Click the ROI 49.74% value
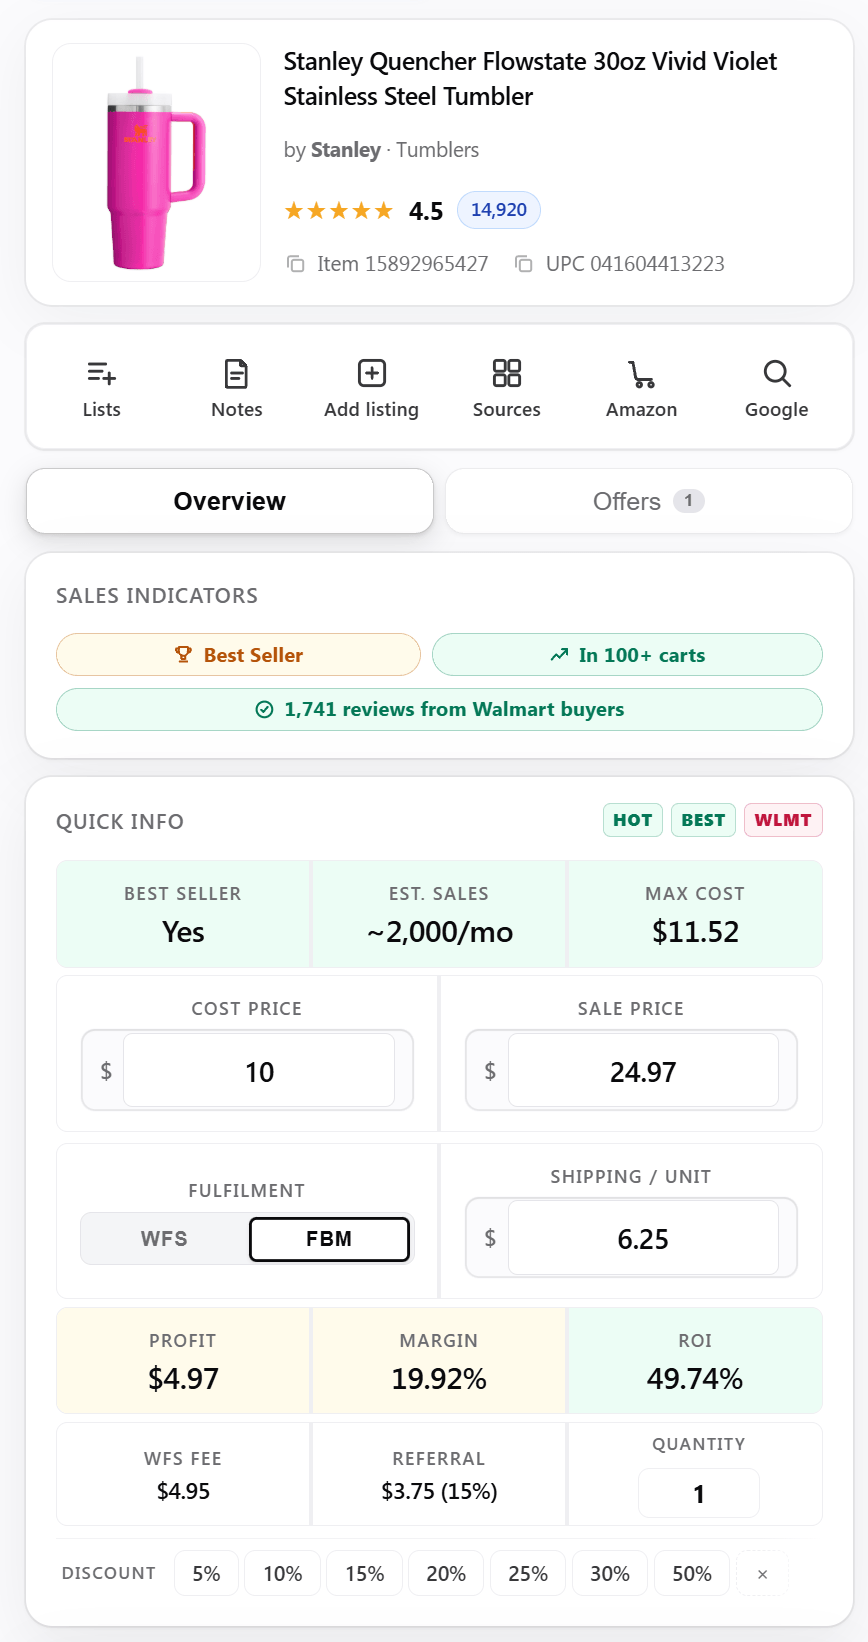Image resolution: width=868 pixels, height=1642 pixels. tap(695, 1379)
